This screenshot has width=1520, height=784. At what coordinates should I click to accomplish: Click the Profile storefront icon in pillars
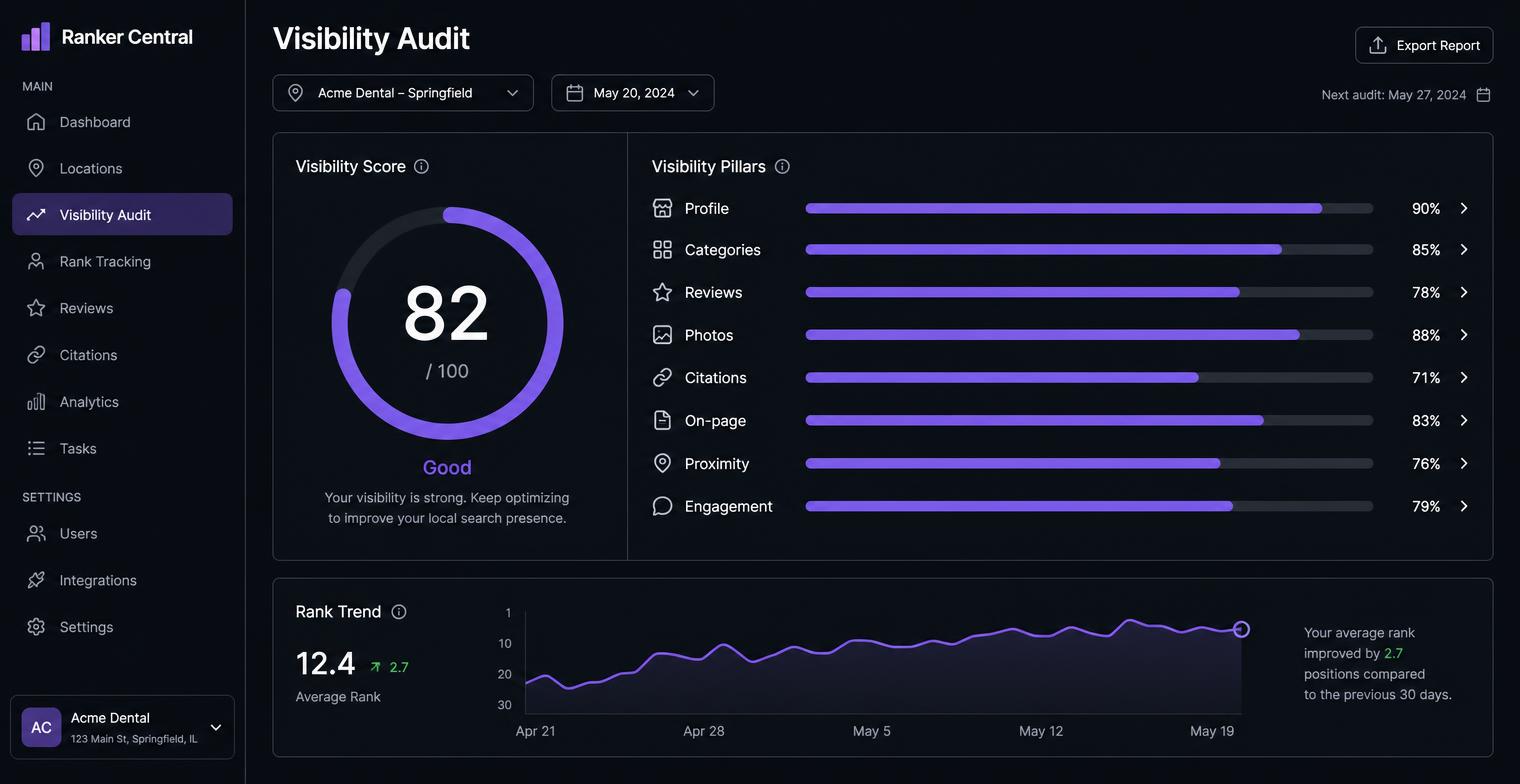pyautogui.click(x=662, y=208)
